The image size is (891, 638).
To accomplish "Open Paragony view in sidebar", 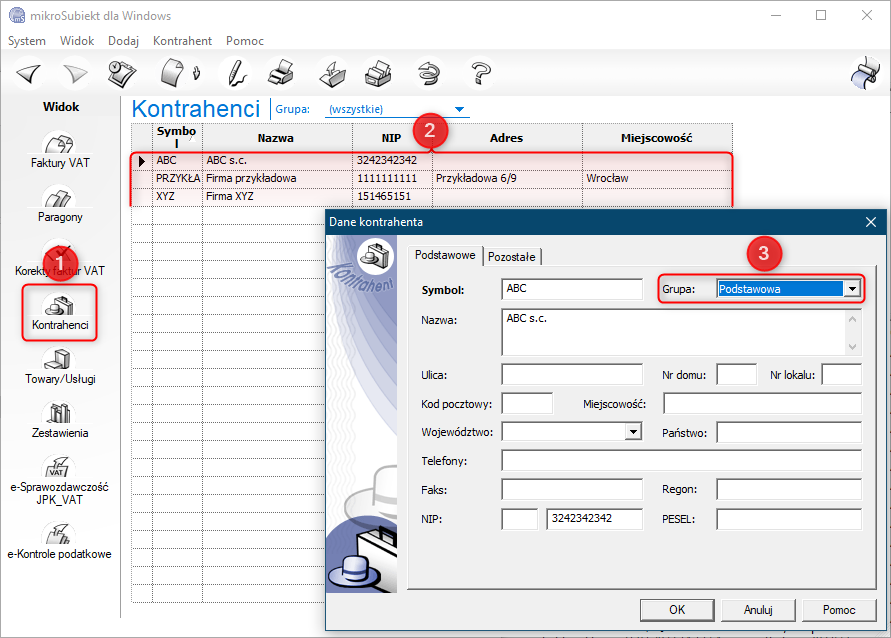I will tap(60, 204).
